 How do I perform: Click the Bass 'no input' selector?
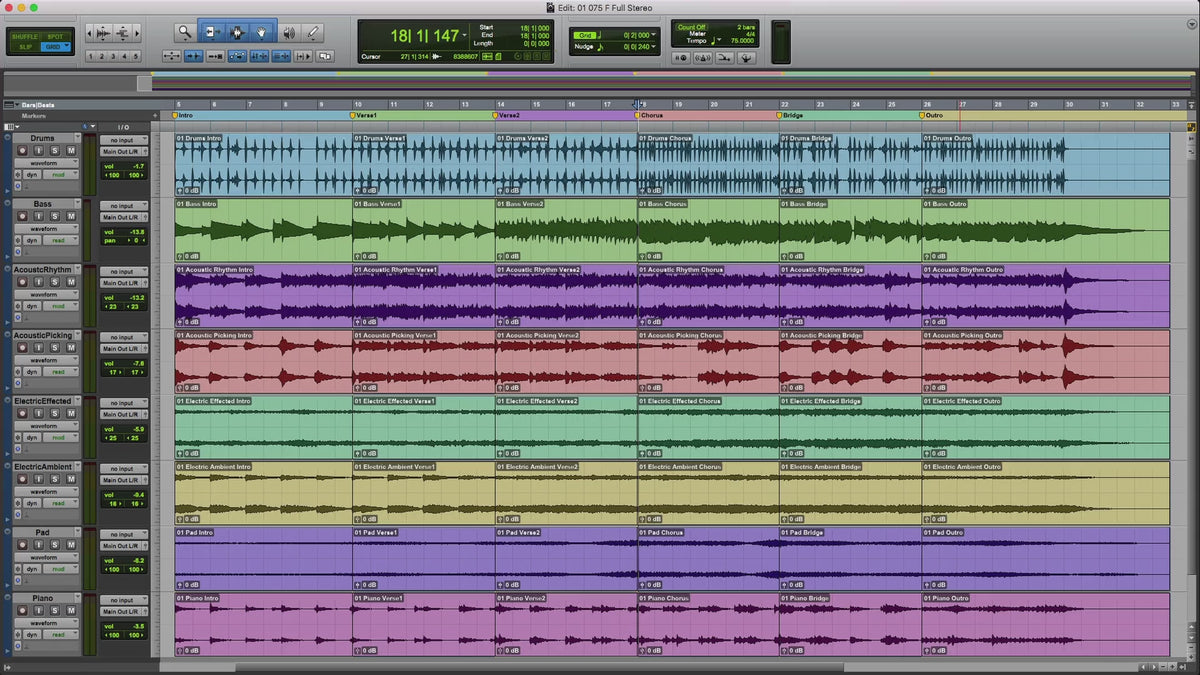123,205
